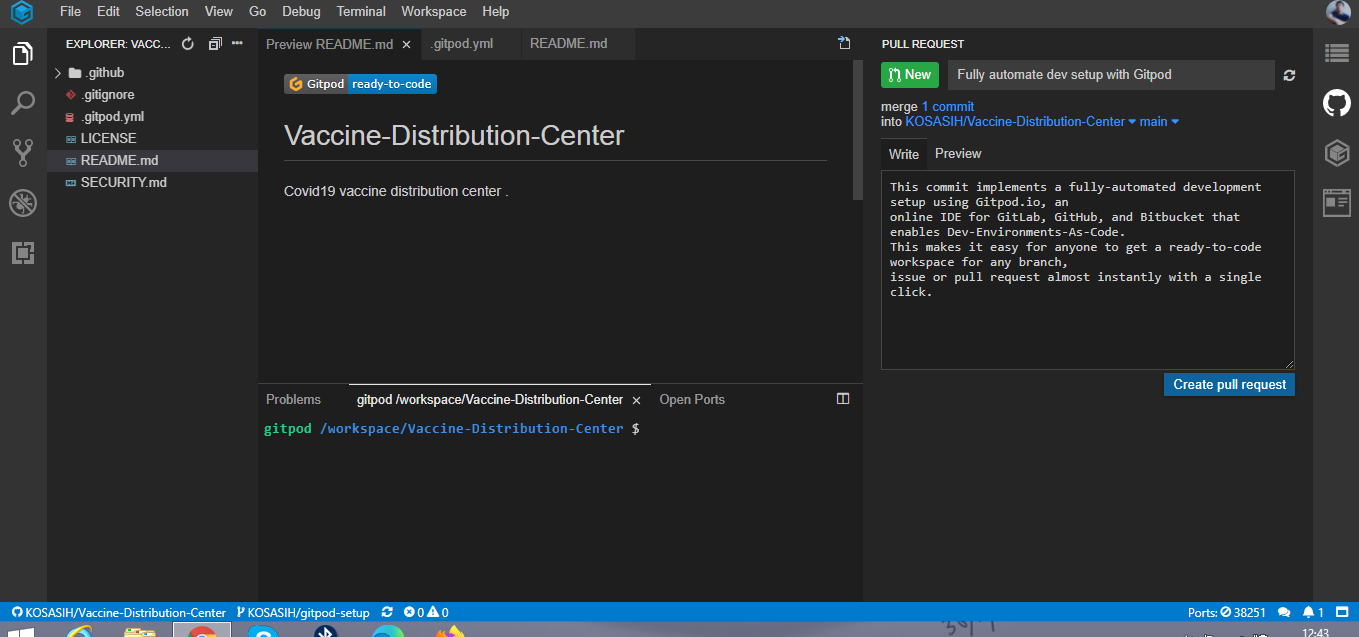Select the pull request Write tab
The width and height of the screenshot is (1359, 637).
(904, 154)
